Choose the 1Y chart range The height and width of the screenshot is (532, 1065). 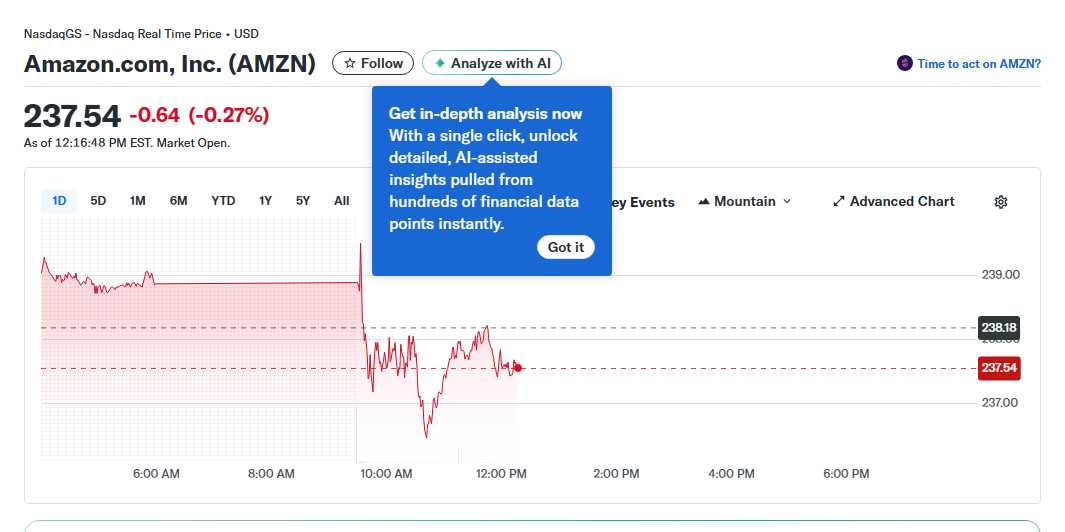[265, 201]
